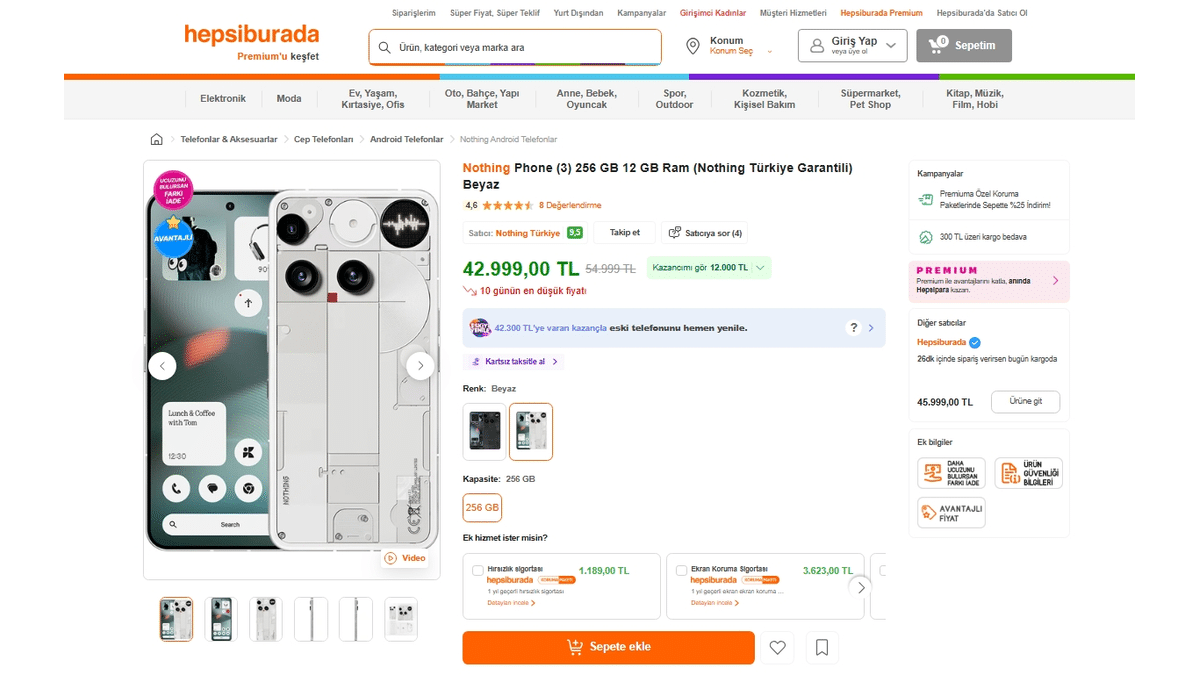Screen dimensions: 1200x675
Task: Click the trade-in help question mark
Action: click(x=853, y=327)
